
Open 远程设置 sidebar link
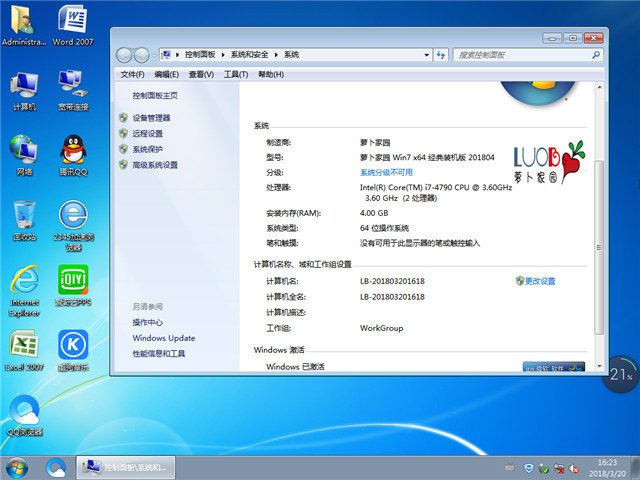(147, 133)
